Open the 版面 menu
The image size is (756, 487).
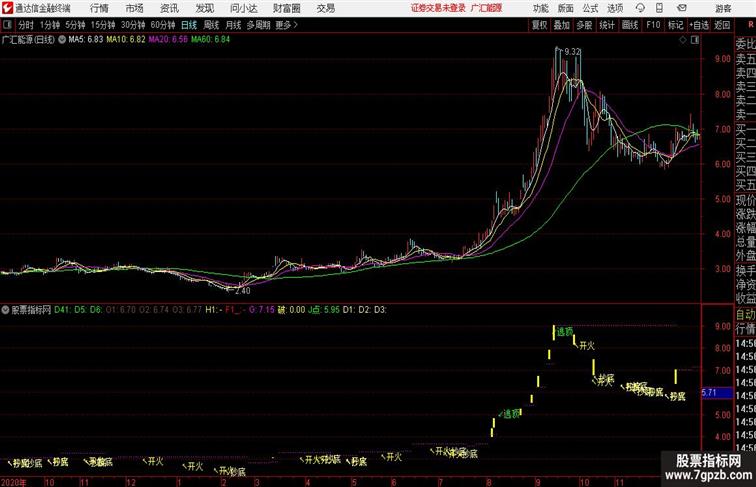click(x=566, y=8)
